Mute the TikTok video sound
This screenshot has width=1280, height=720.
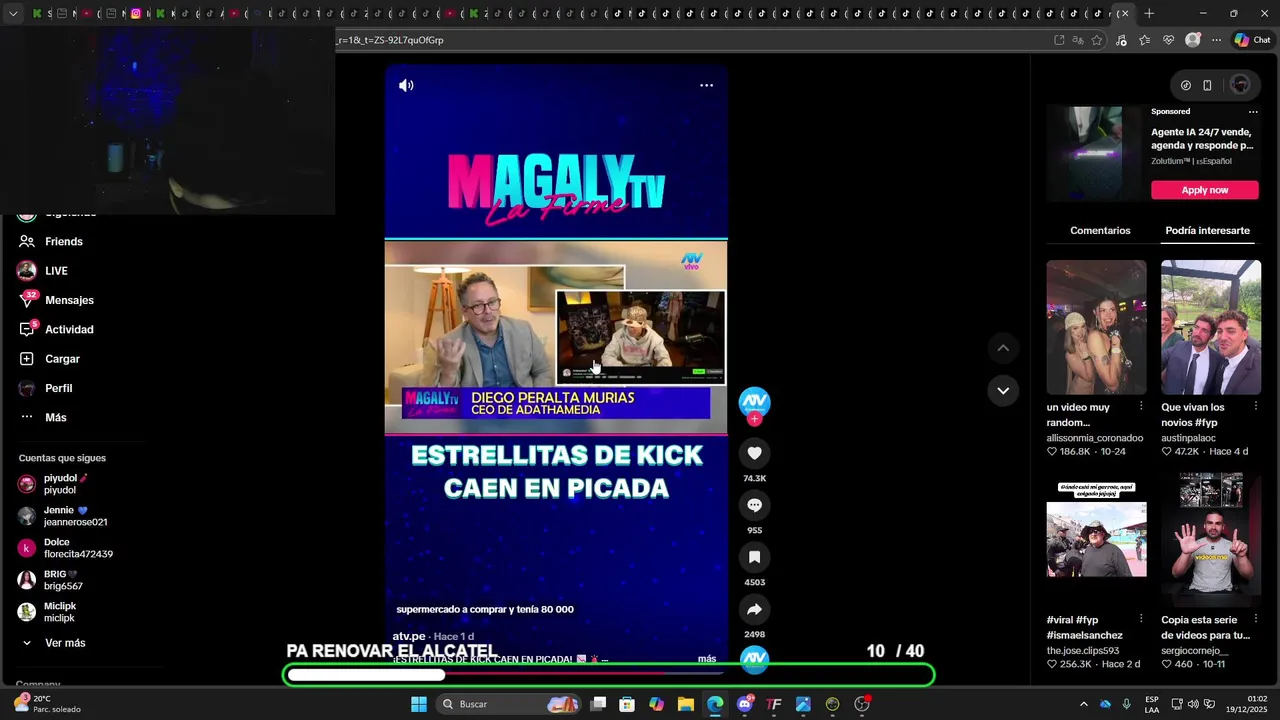[406, 85]
